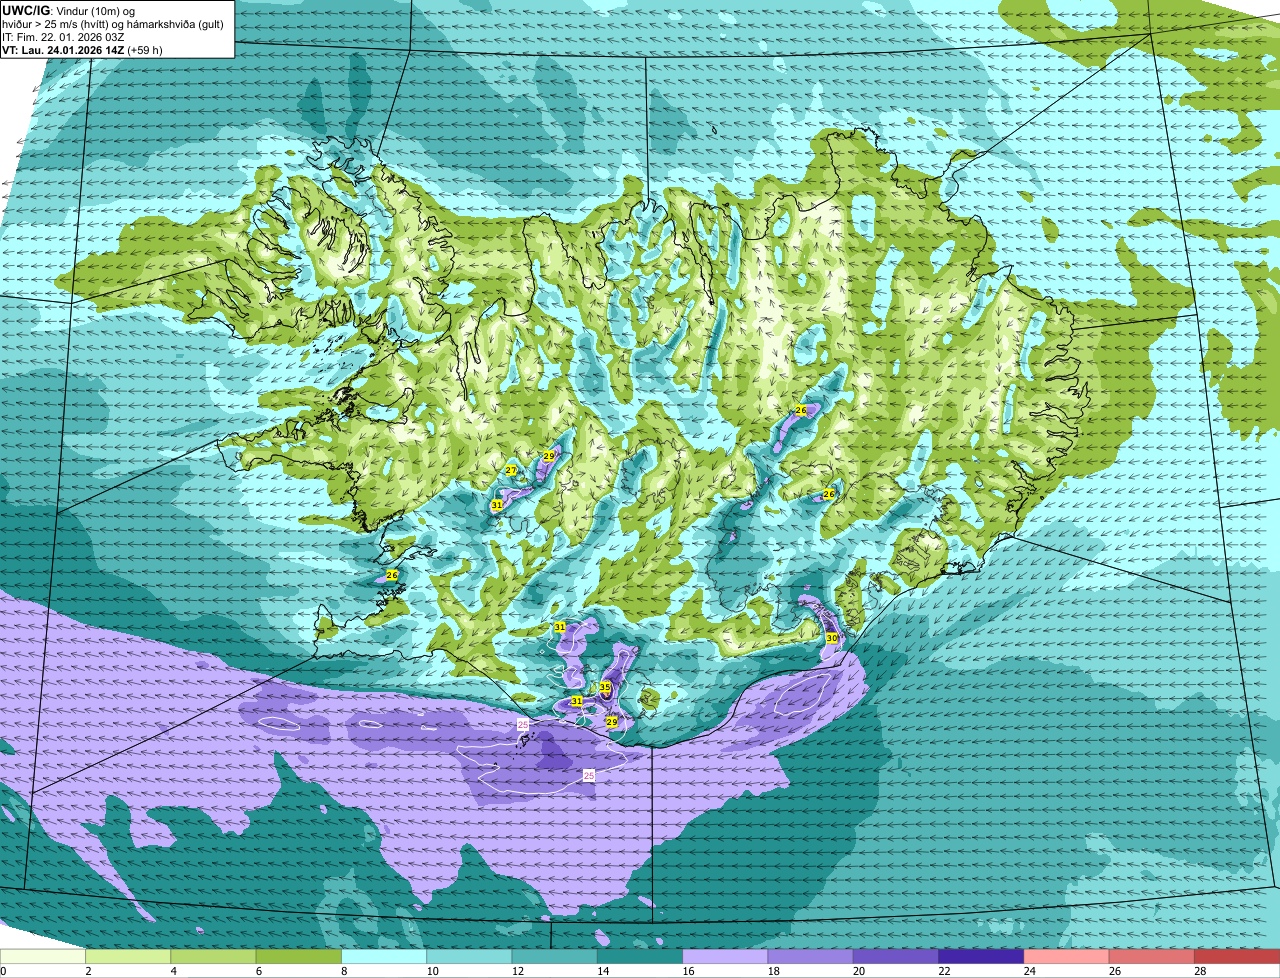Click the legend scale number "22"

943,971
